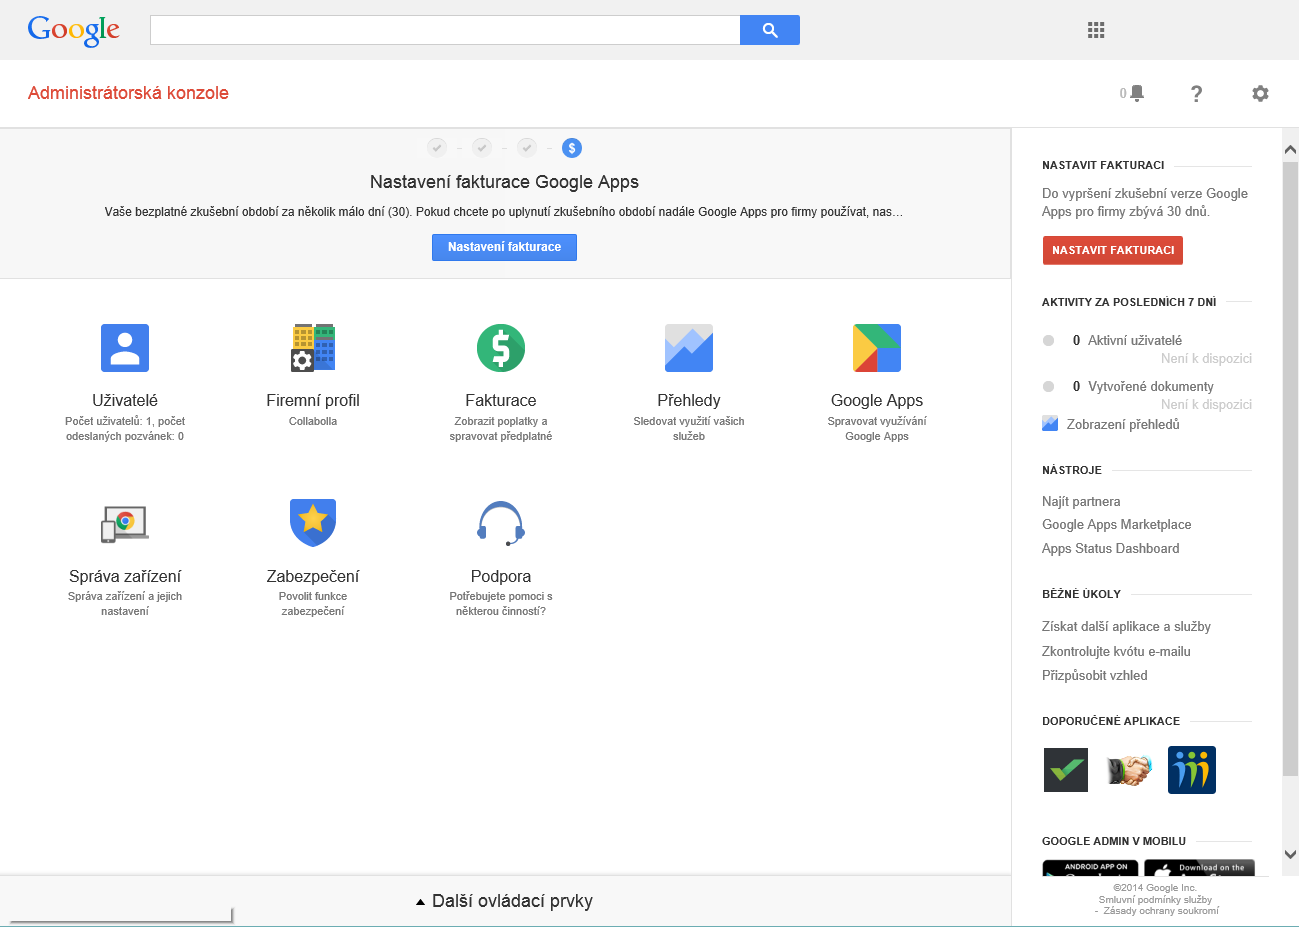The width and height of the screenshot is (1299, 927).
Task: Open the settings gear icon
Action: pyautogui.click(x=1260, y=93)
